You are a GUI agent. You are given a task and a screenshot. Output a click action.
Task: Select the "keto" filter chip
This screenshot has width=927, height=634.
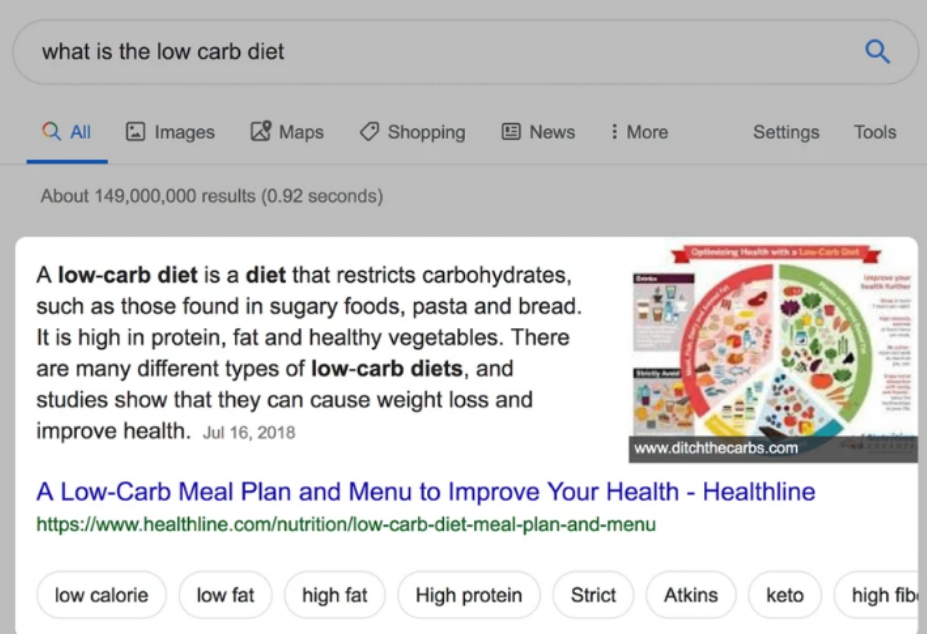784,596
